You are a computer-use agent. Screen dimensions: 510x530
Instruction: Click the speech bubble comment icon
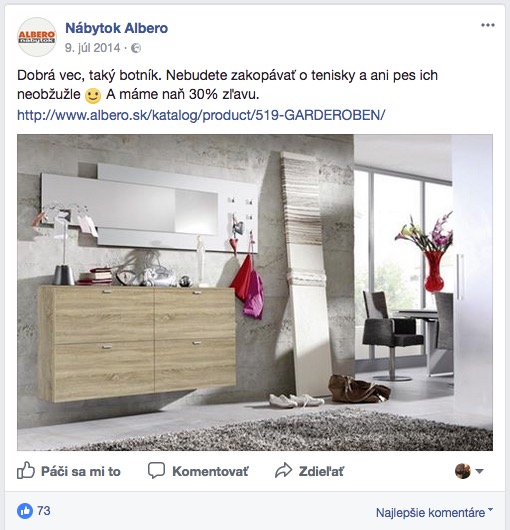[x=156, y=470]
